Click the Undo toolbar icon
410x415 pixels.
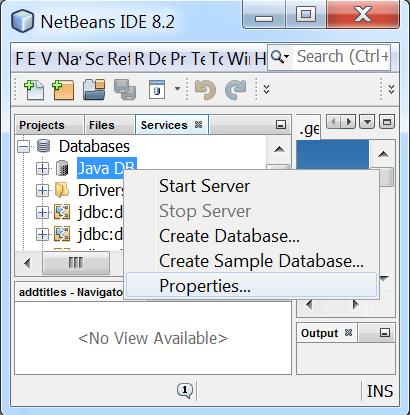click(x=205, y=90)
